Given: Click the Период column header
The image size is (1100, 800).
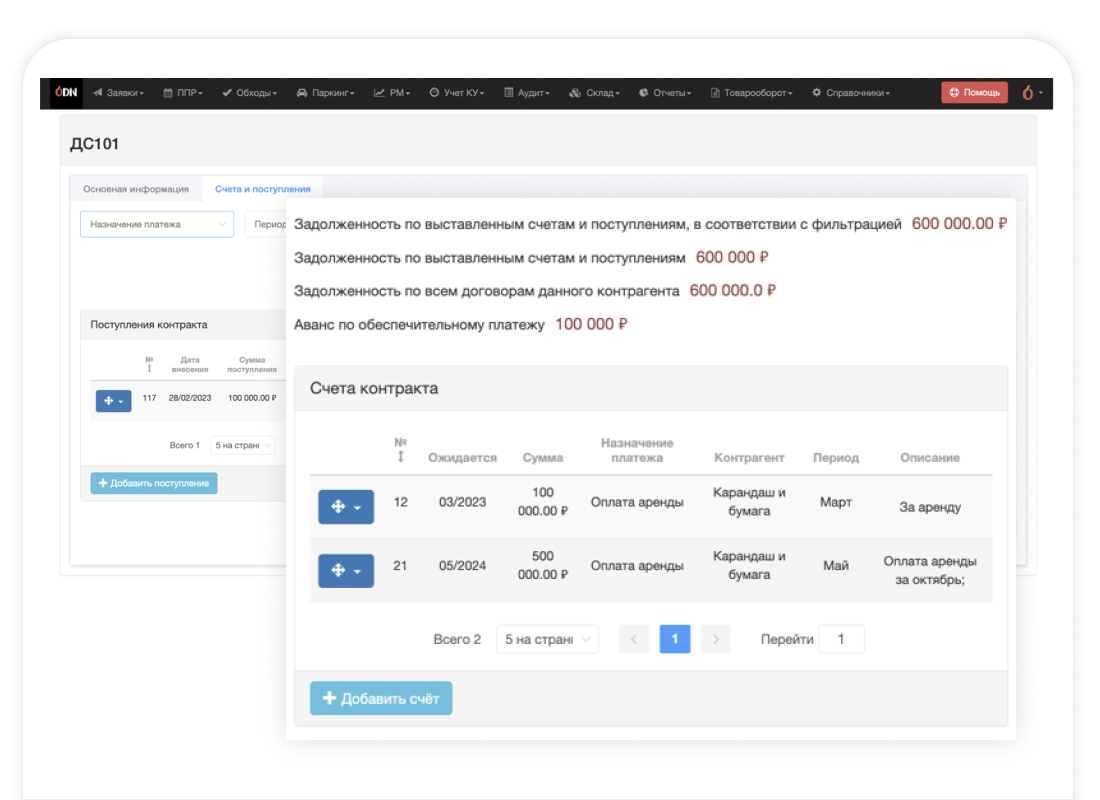Looking at the screenshot, I should (x=836, y=458).
